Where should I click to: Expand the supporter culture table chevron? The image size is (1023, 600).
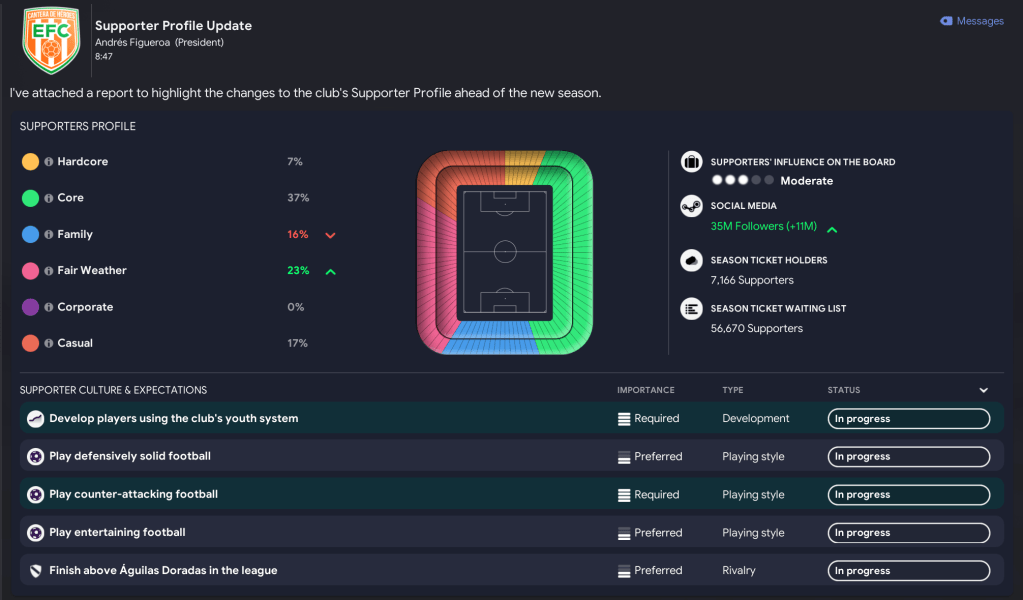(x=983, y=390)
